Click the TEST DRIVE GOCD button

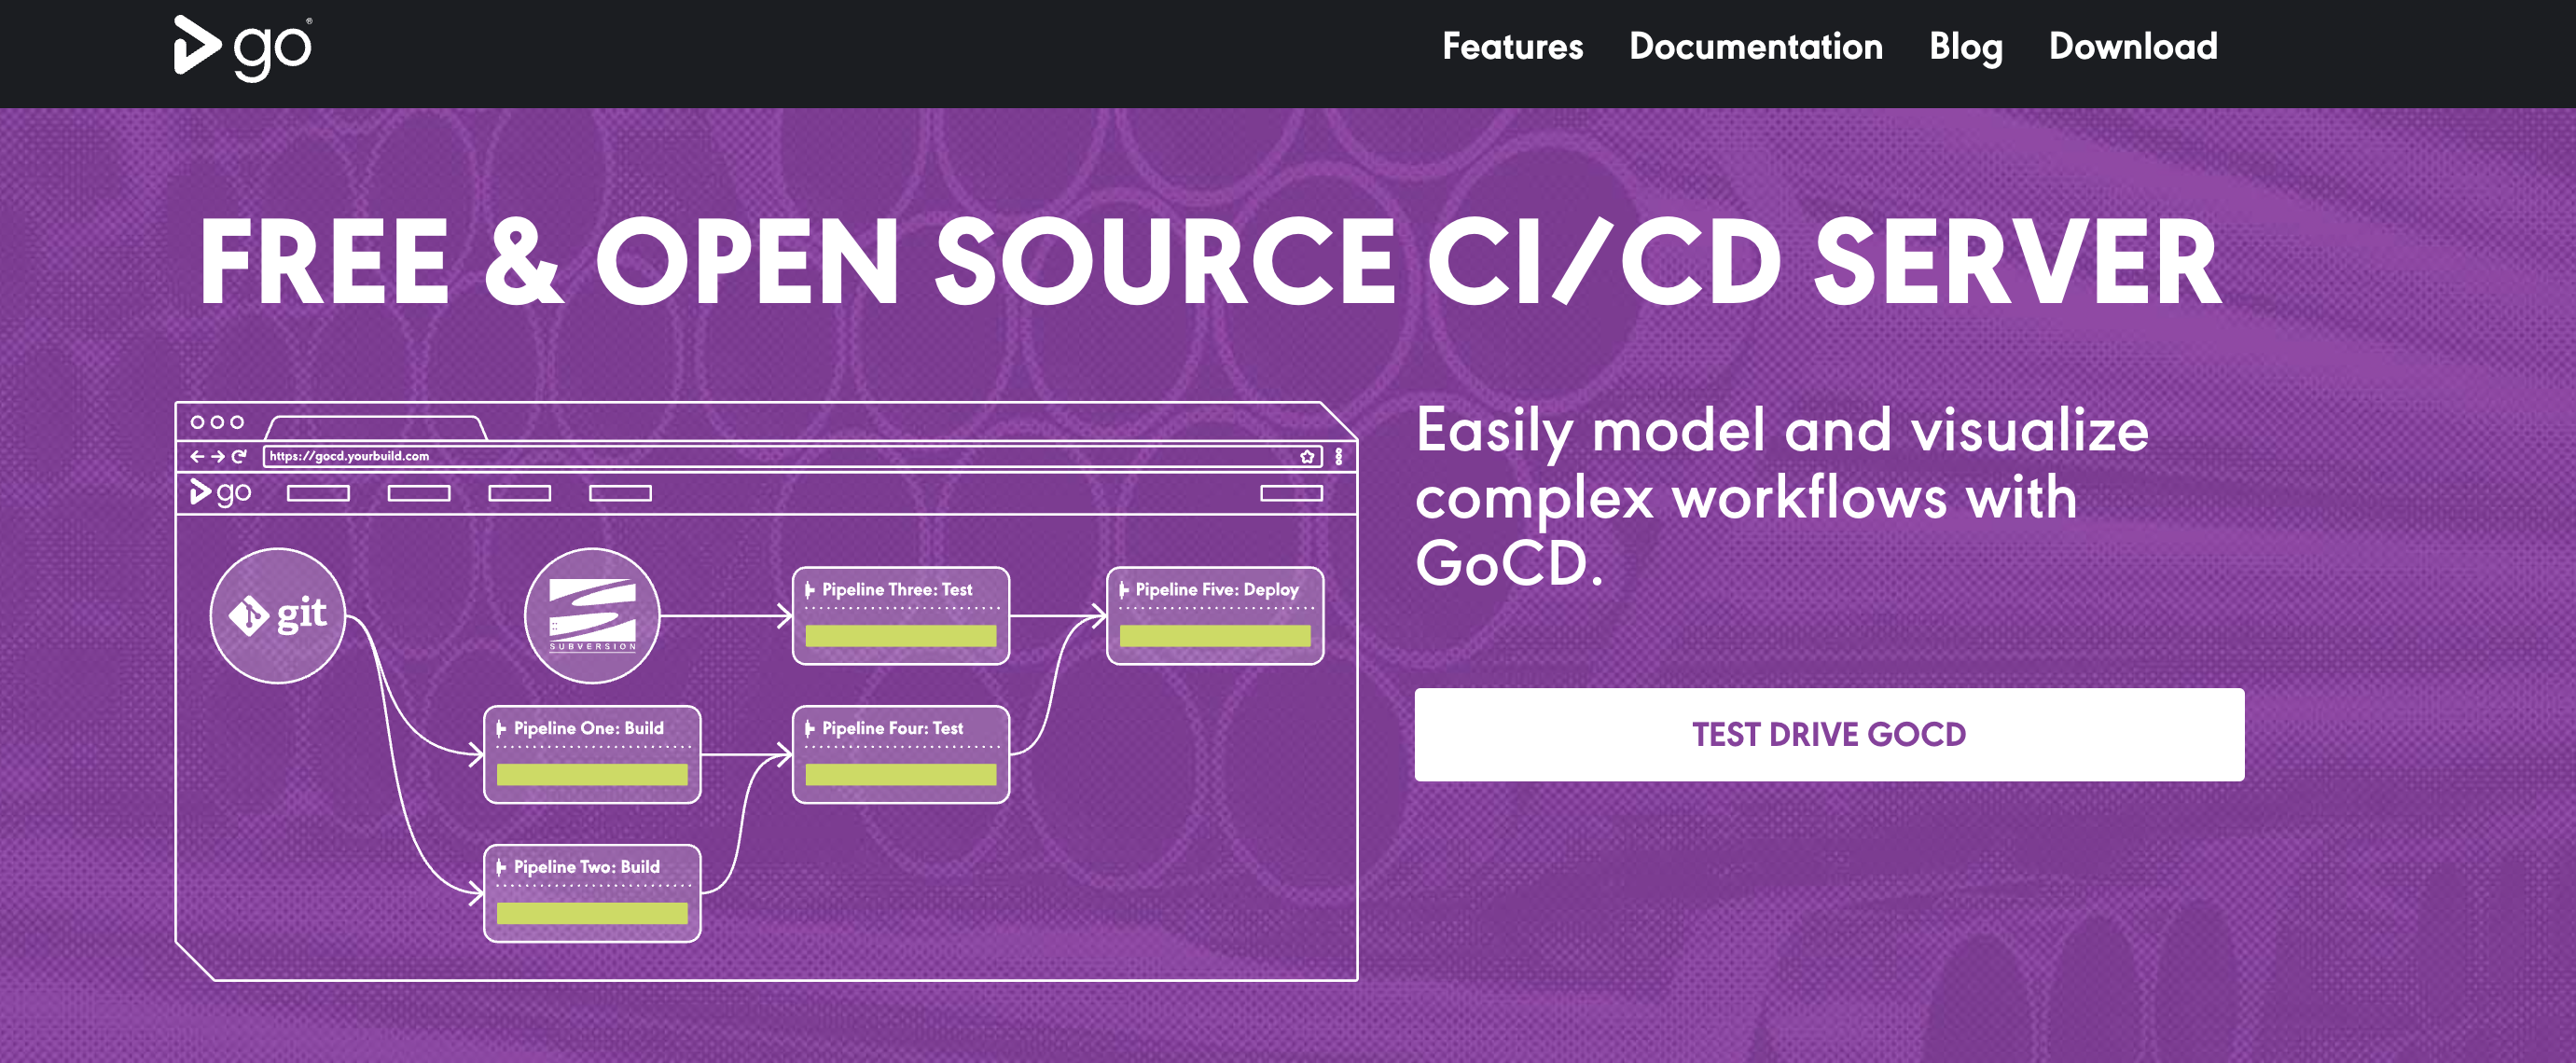(1835, 735)
